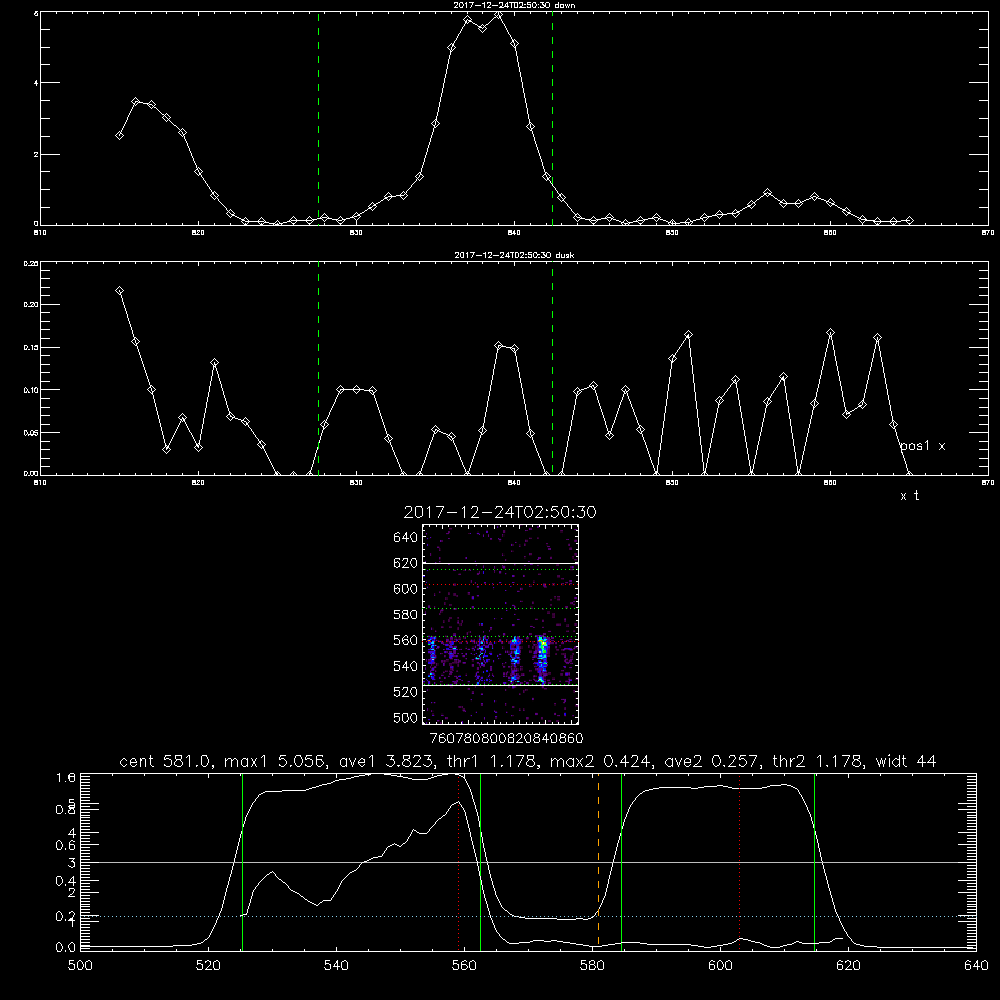This screenshot has height=1000, width=1000.
Task: Click the highest peak marker in dawn curve
Action: (x=499, y=15)
